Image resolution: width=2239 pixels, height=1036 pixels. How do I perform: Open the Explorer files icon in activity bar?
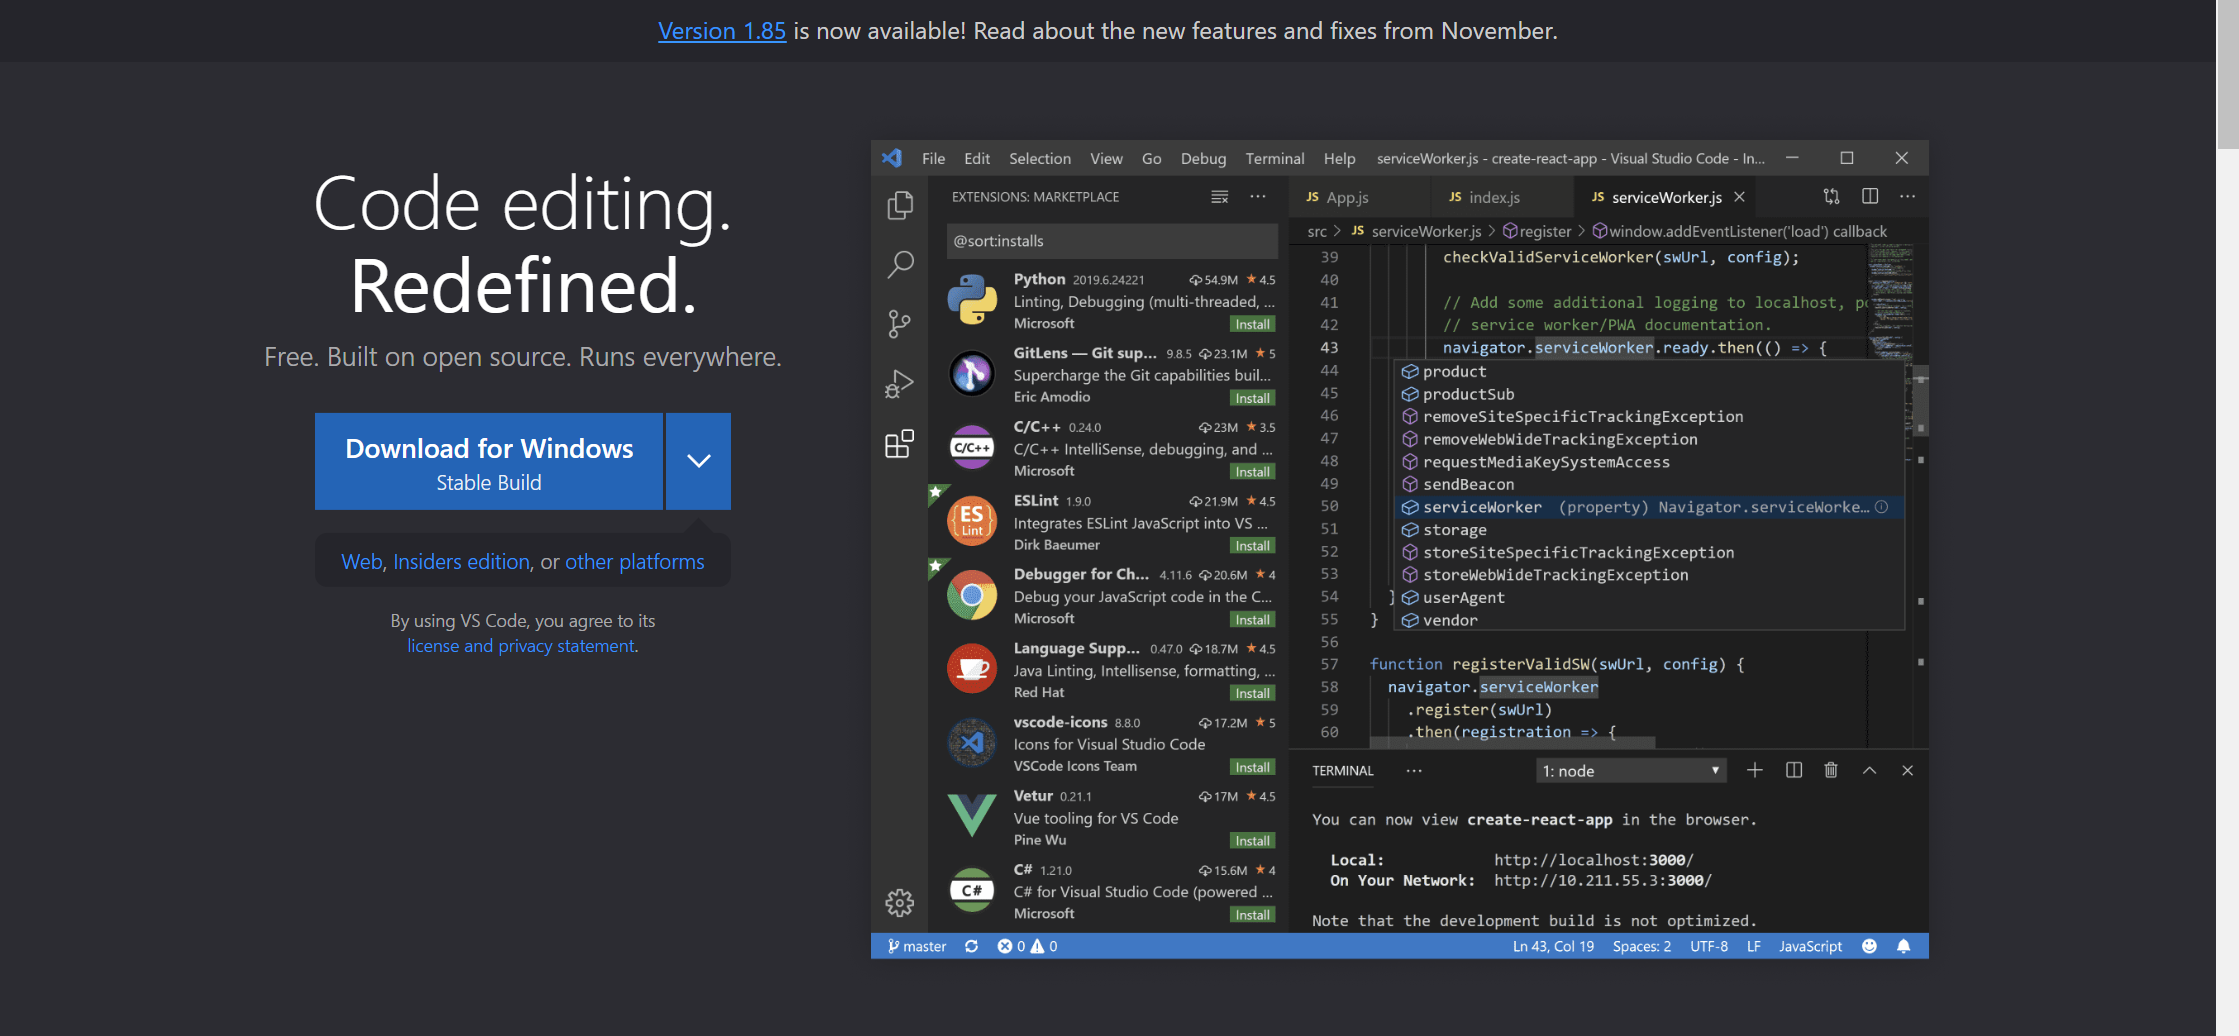pyautogui.click(x=900, y=205)
